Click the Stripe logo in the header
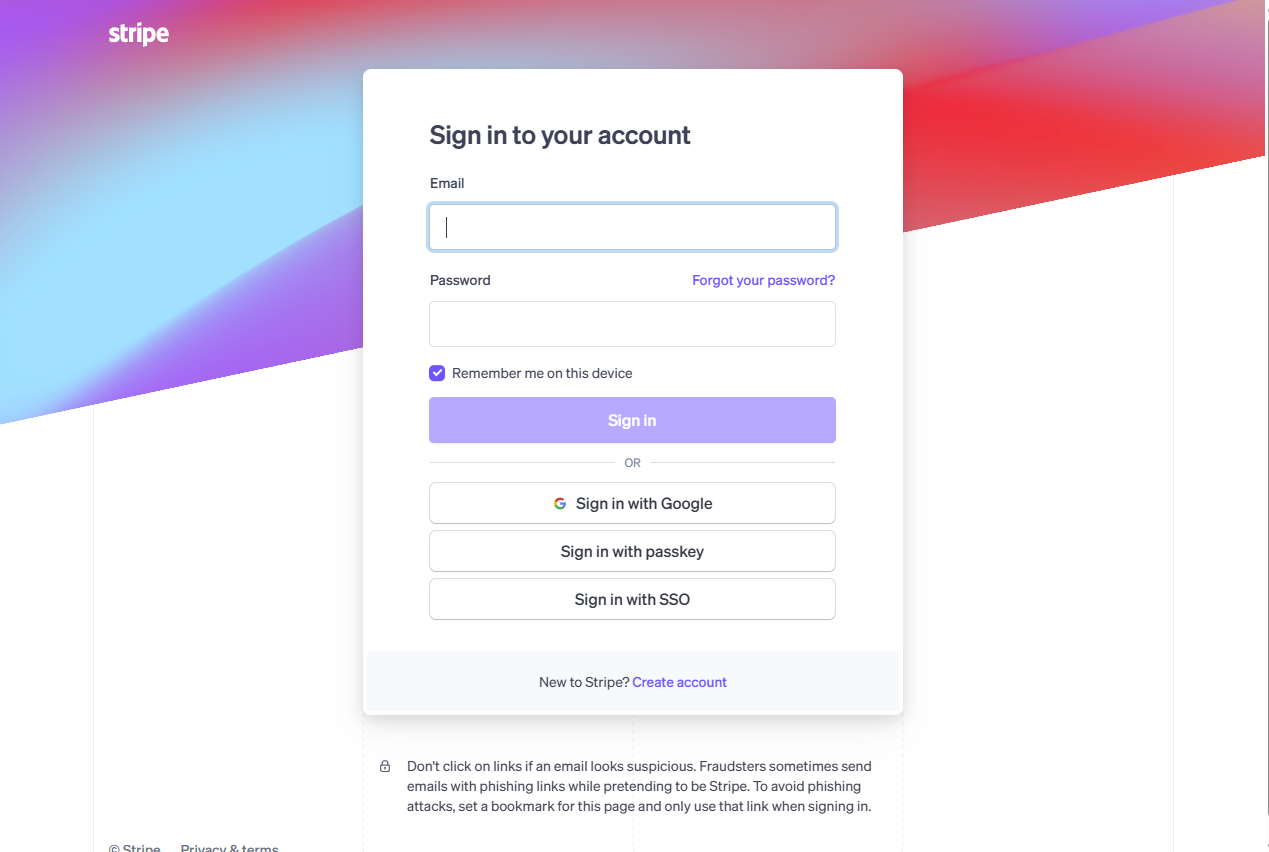Viewport: 1269px width, 852px height. [x=138, y=34]
